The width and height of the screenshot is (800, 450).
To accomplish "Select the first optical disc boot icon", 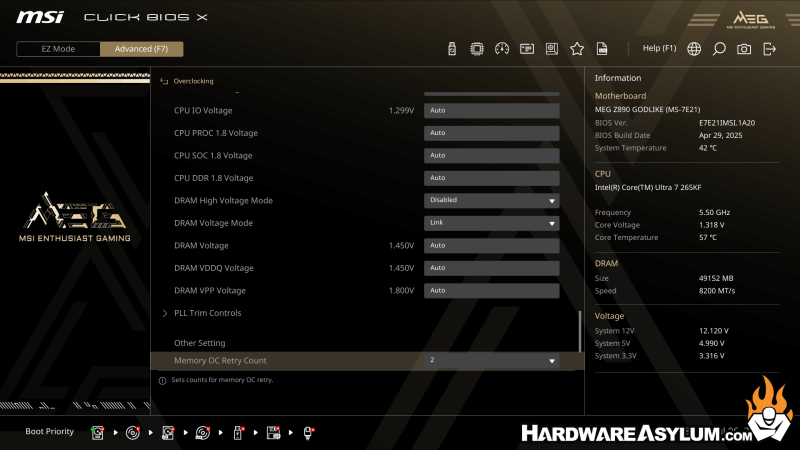I will tap(133, 433).
